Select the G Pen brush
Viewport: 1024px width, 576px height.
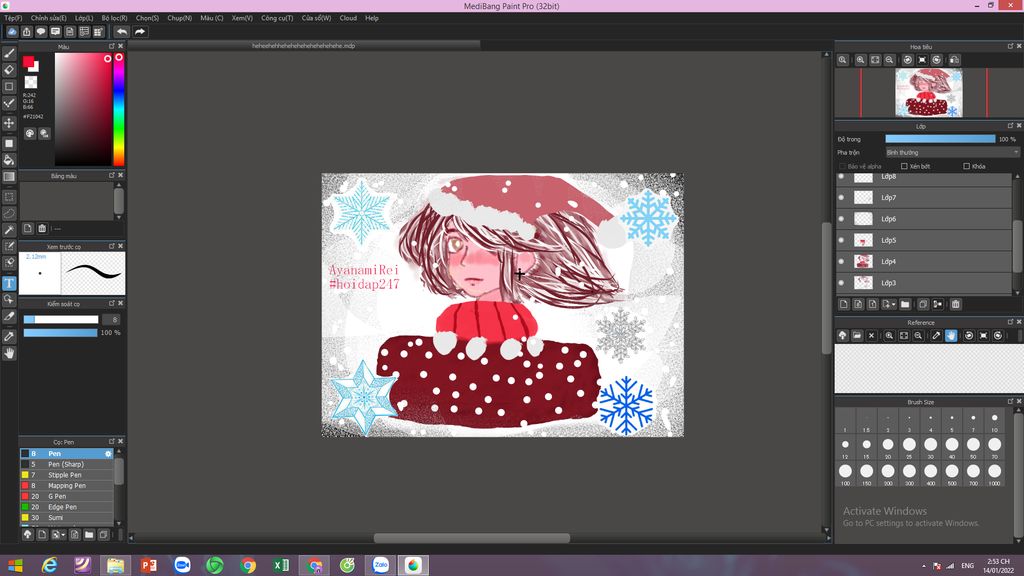tap(66, 496)
